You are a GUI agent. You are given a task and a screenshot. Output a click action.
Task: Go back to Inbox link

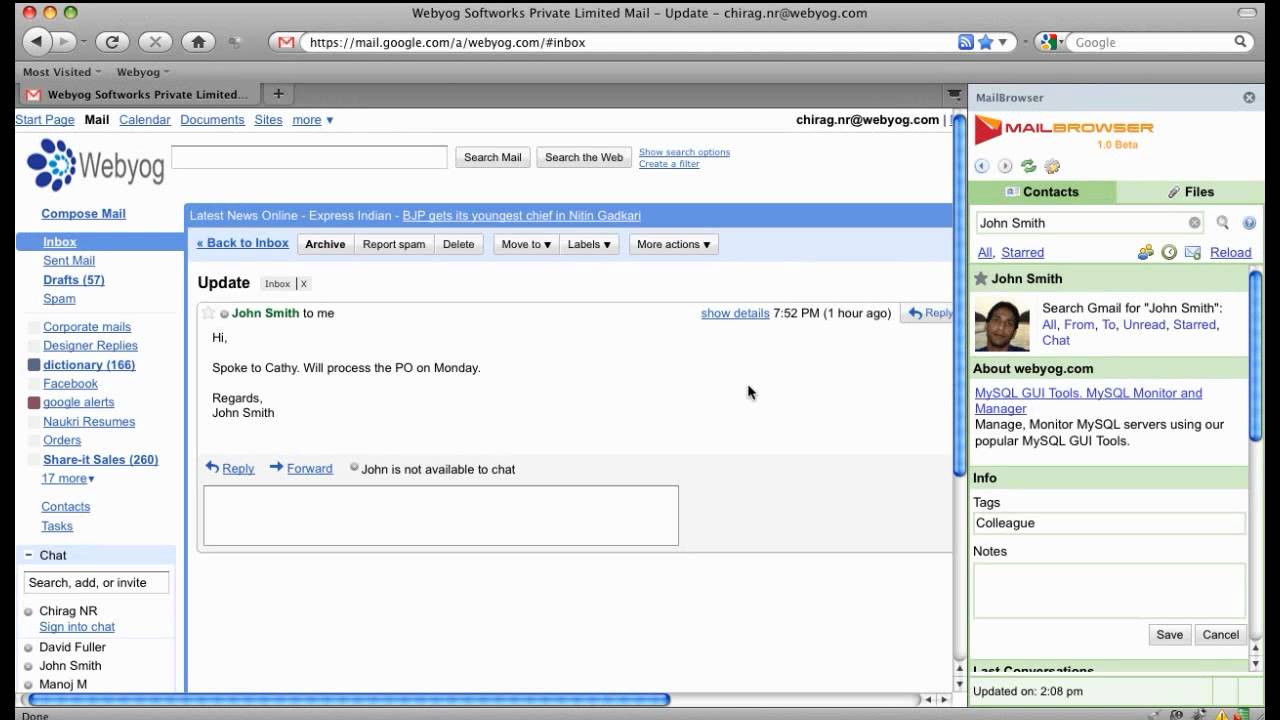click(x=243, y=243)
